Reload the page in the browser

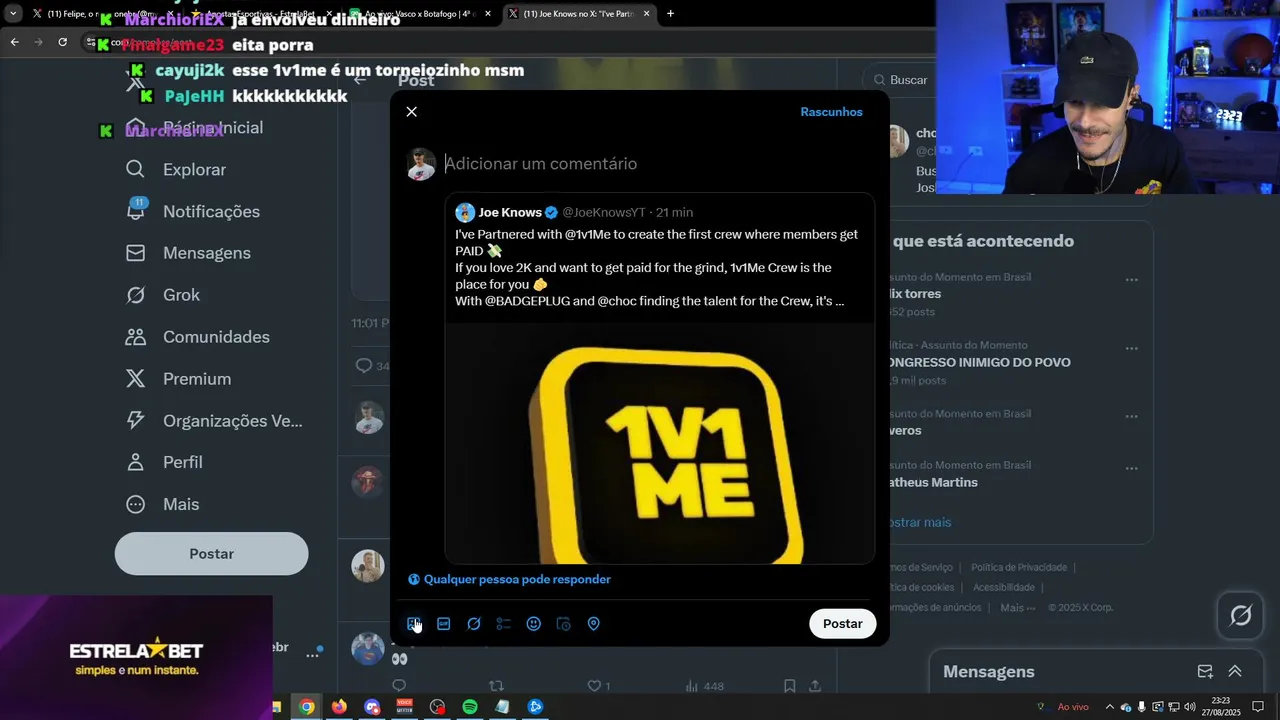click(62, 42)
